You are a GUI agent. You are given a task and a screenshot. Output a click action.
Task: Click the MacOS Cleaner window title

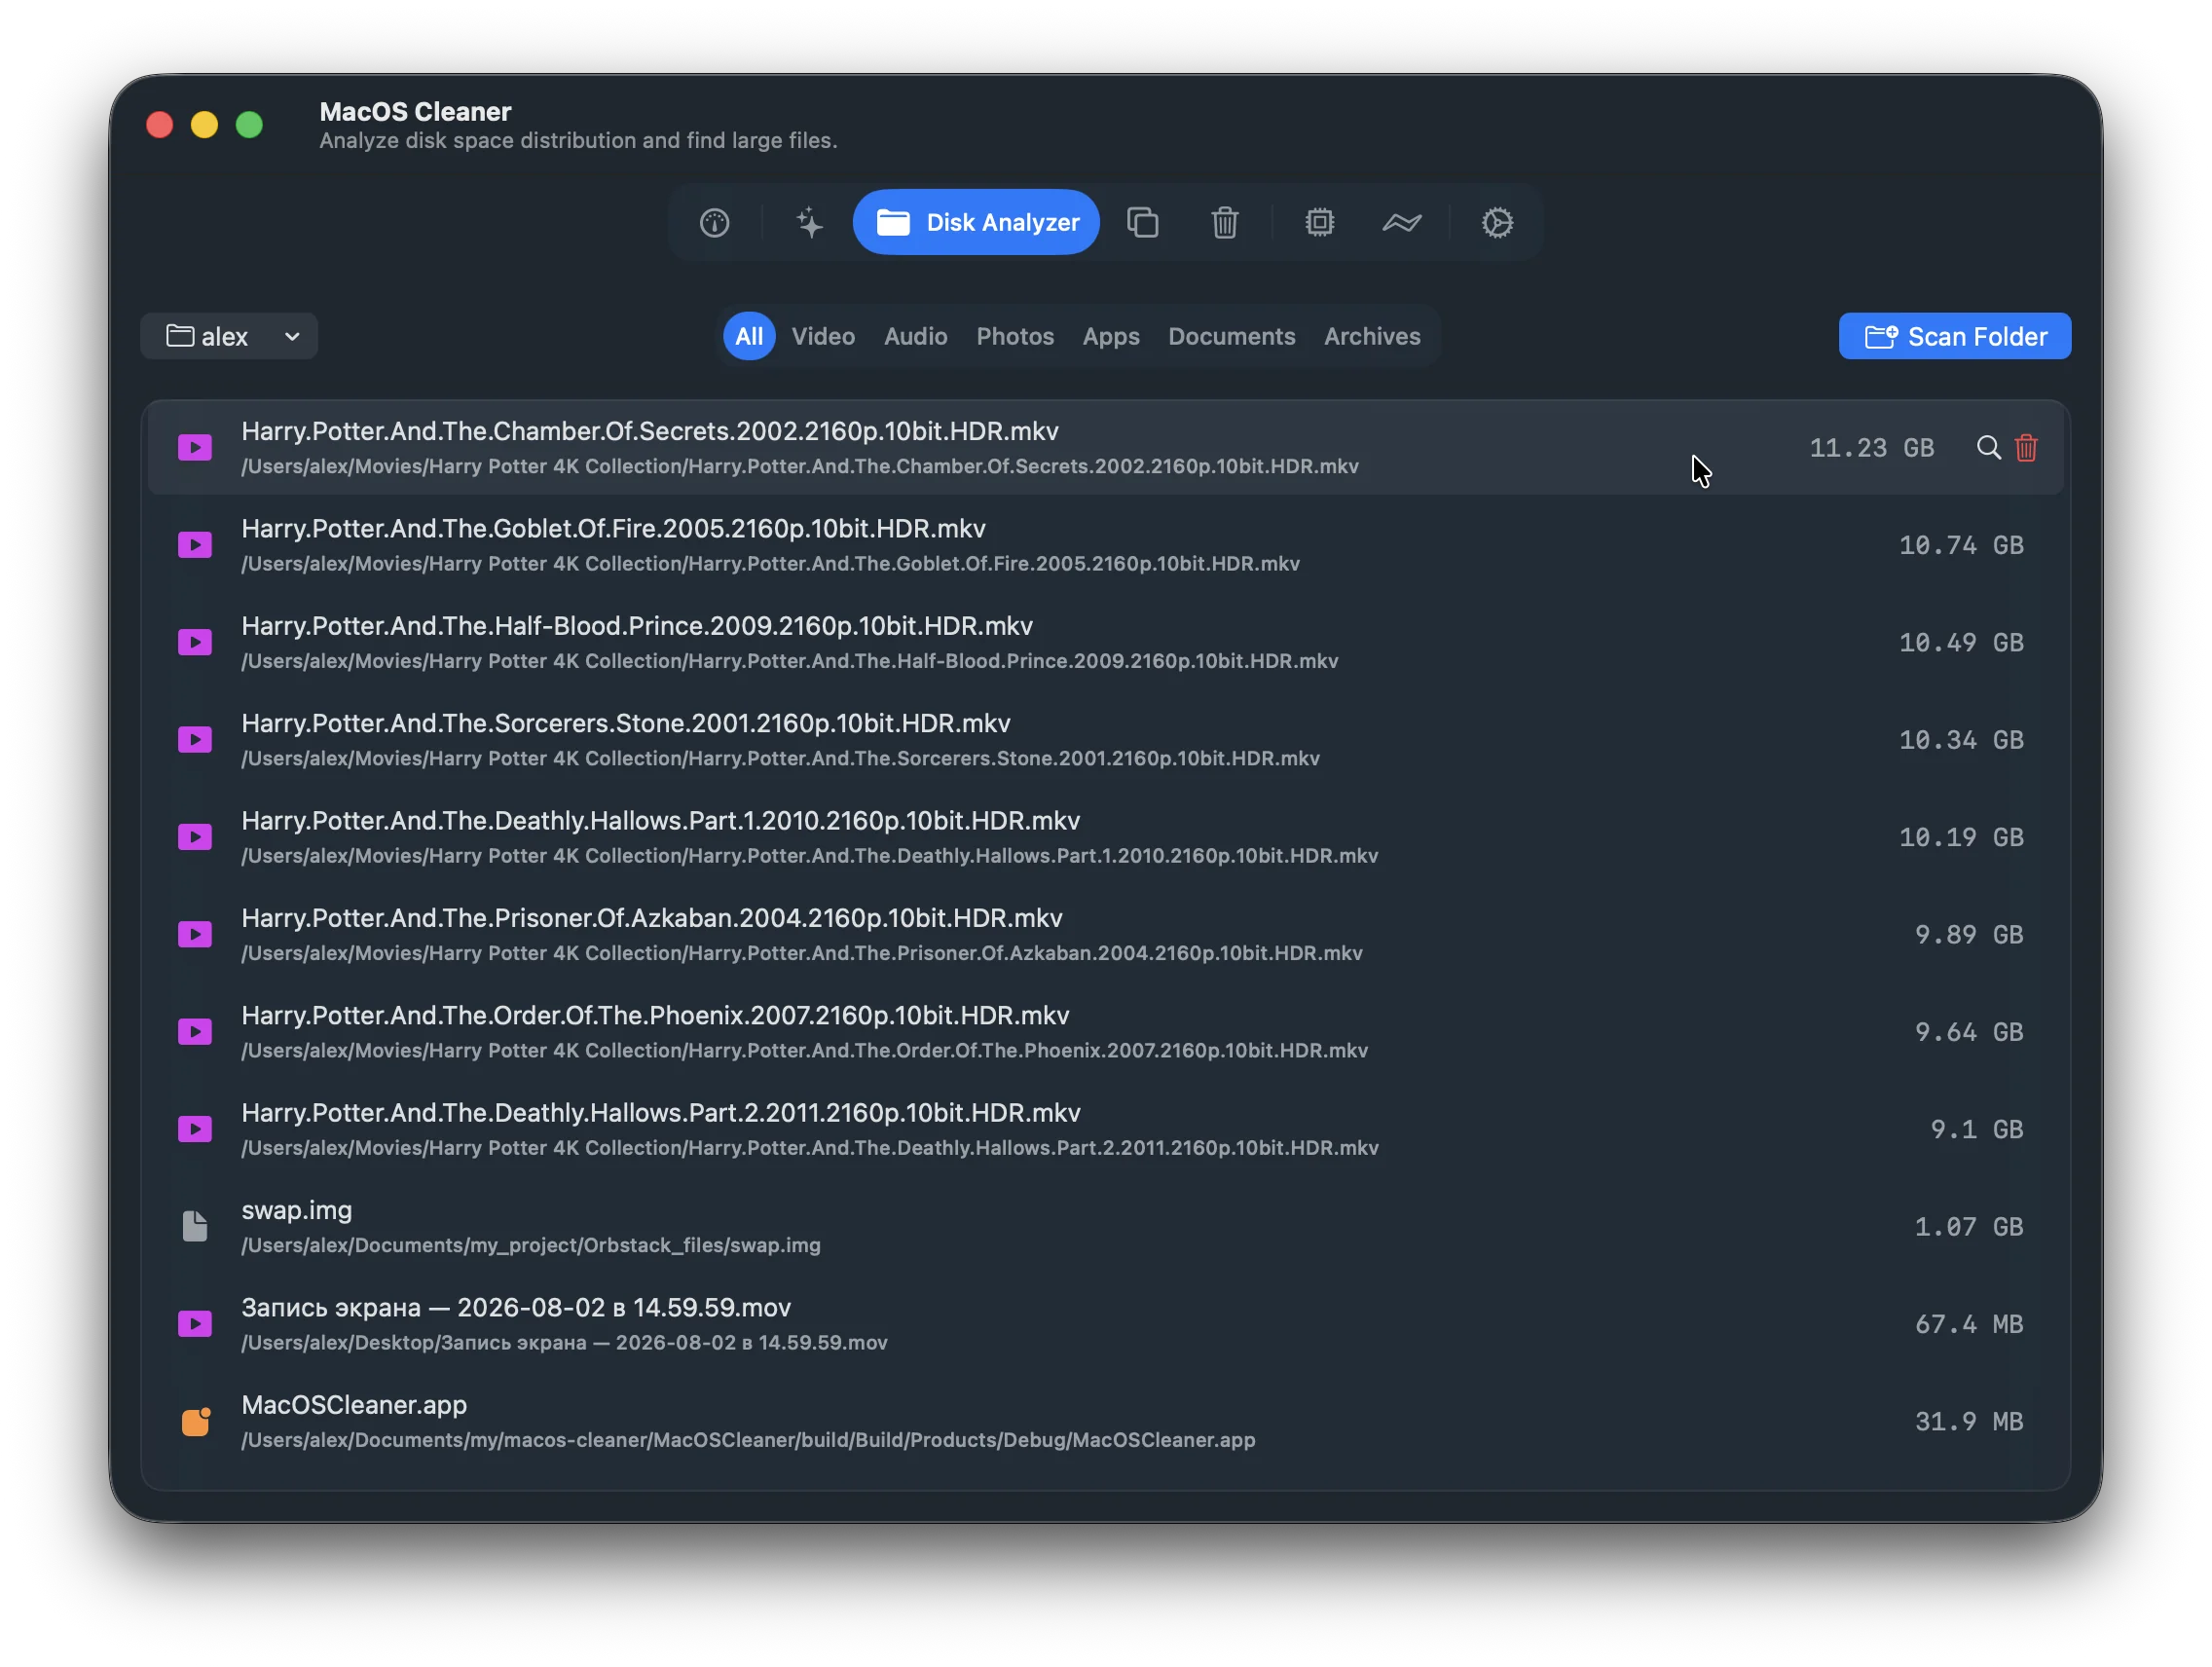coord(415,111)
